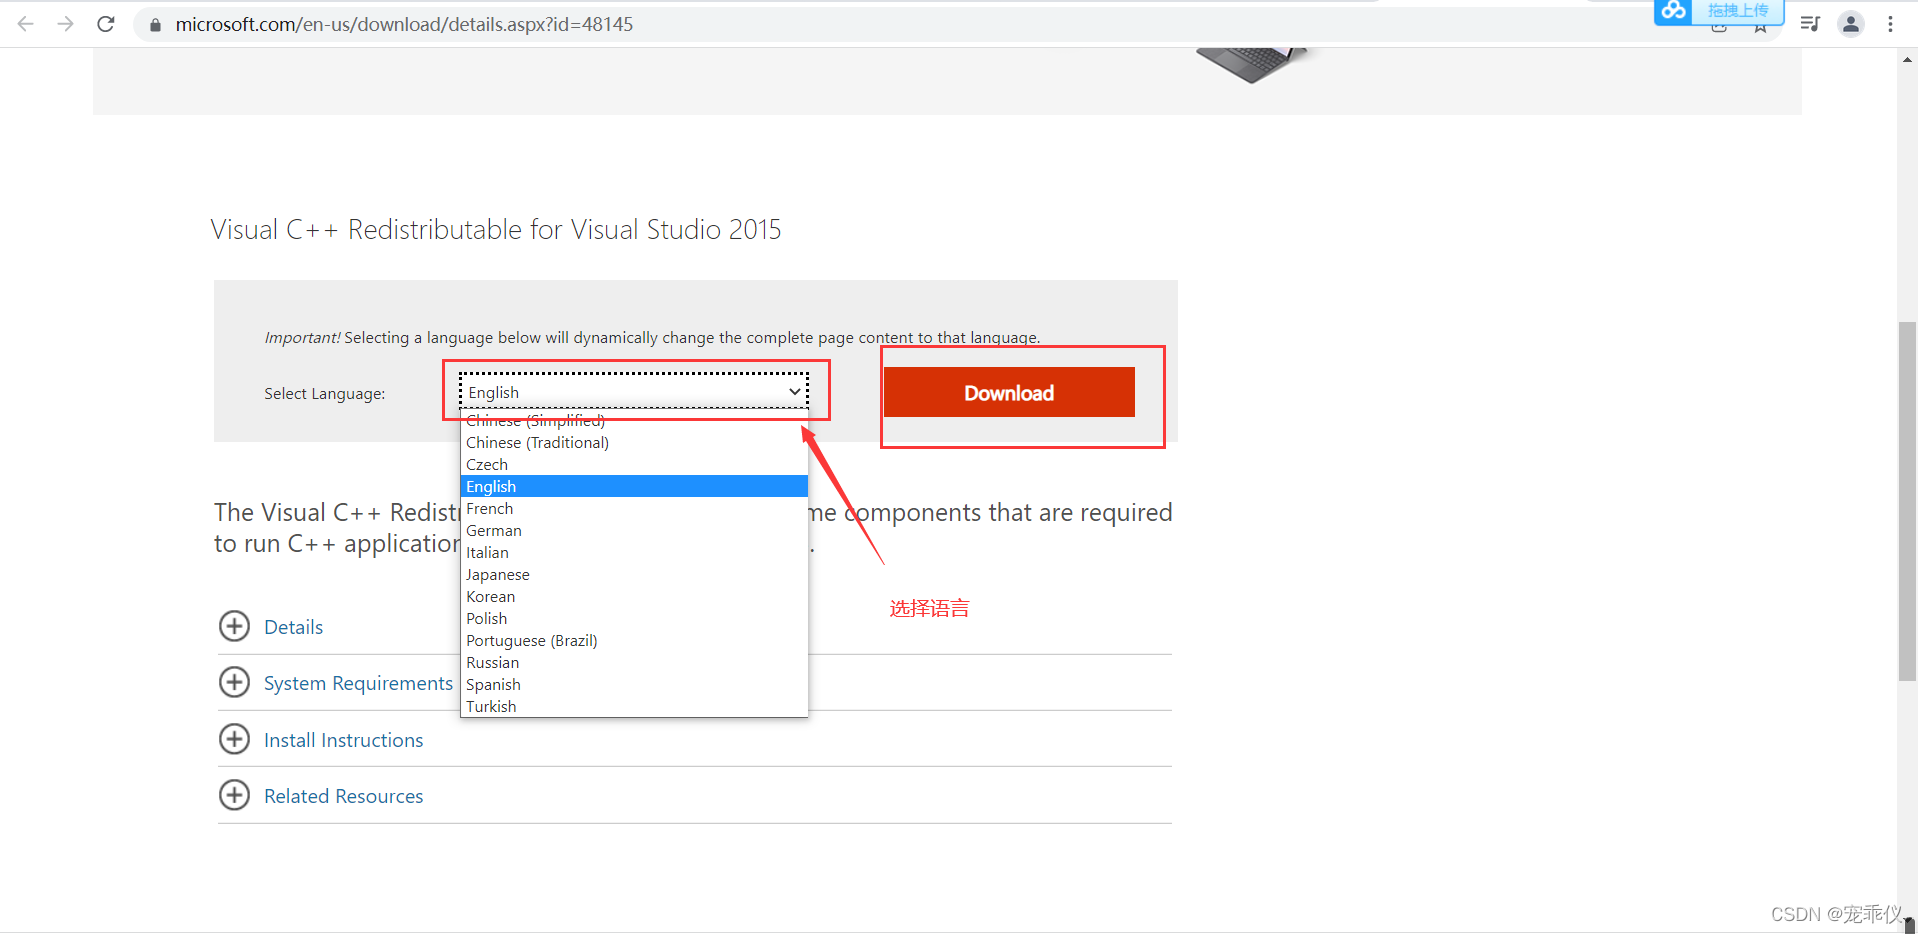Click the red Download button
This screenshot has height=934, width=1918.
coord(1009,392)
